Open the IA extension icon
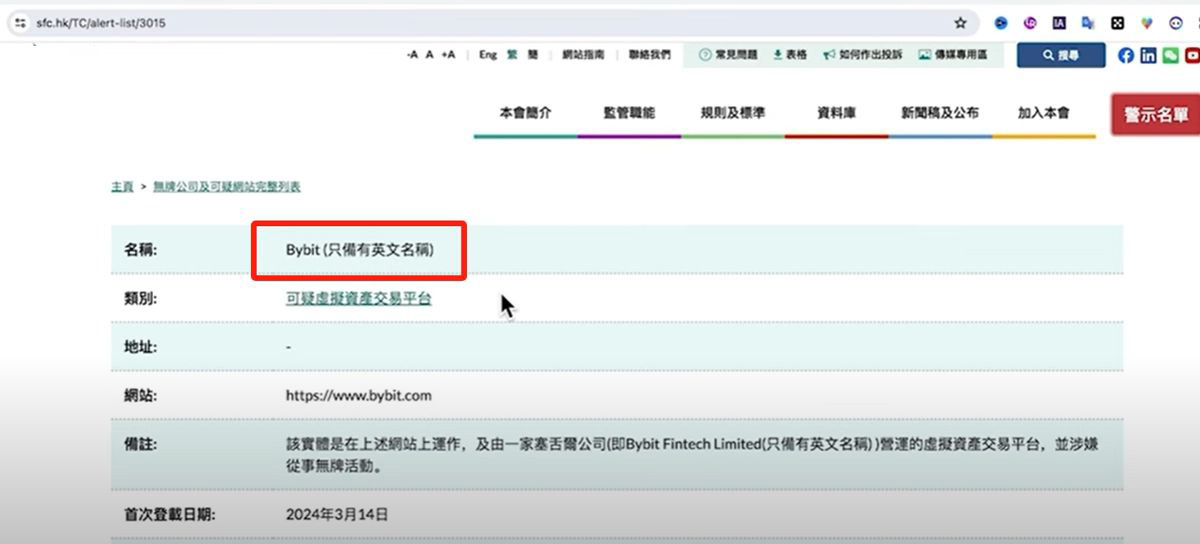This screenshot has width=1200, height=544. pos(1059,23)
